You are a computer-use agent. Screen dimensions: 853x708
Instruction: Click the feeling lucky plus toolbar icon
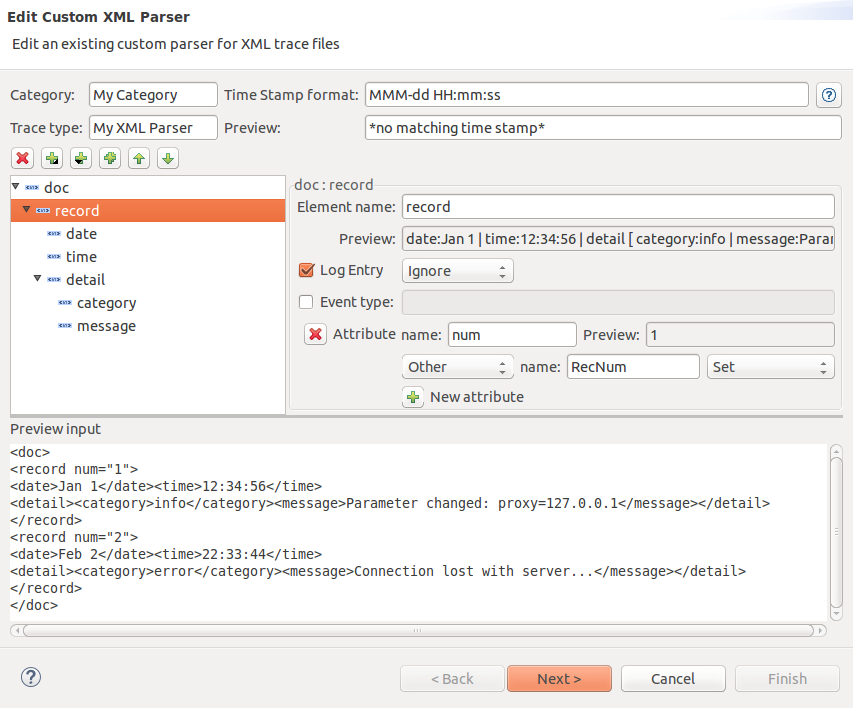click(x=110, y=158)
